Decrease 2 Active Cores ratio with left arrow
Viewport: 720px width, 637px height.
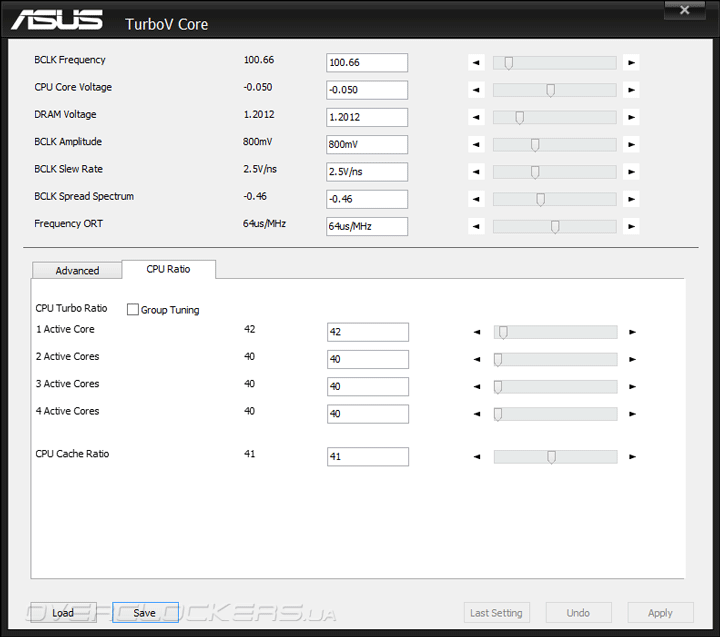477,360
